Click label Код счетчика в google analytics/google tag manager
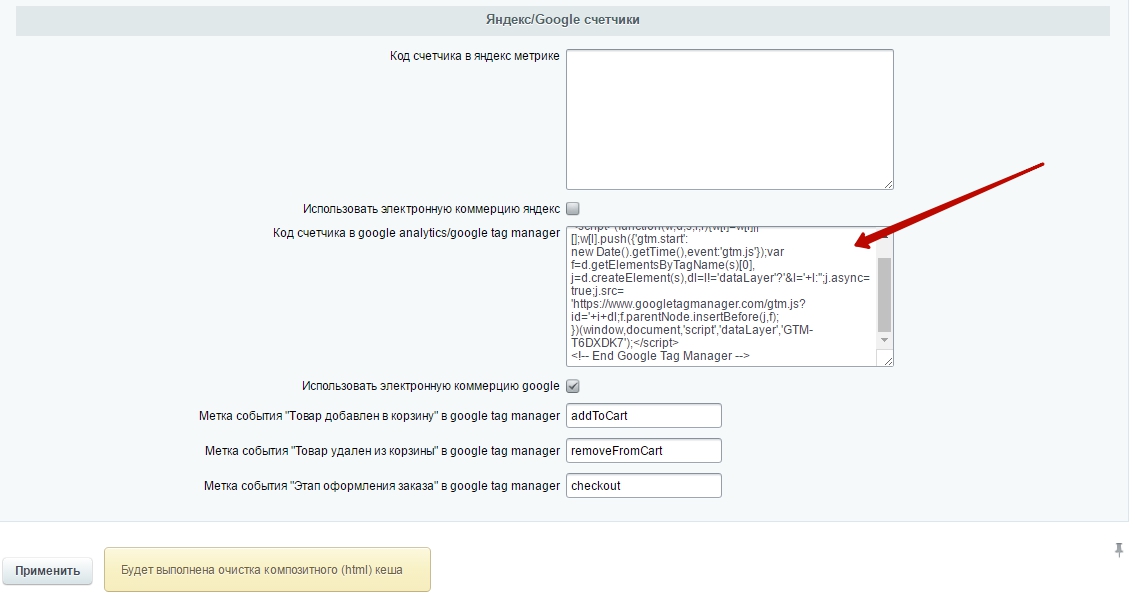 pyautogui.click(x=416, y=233)
